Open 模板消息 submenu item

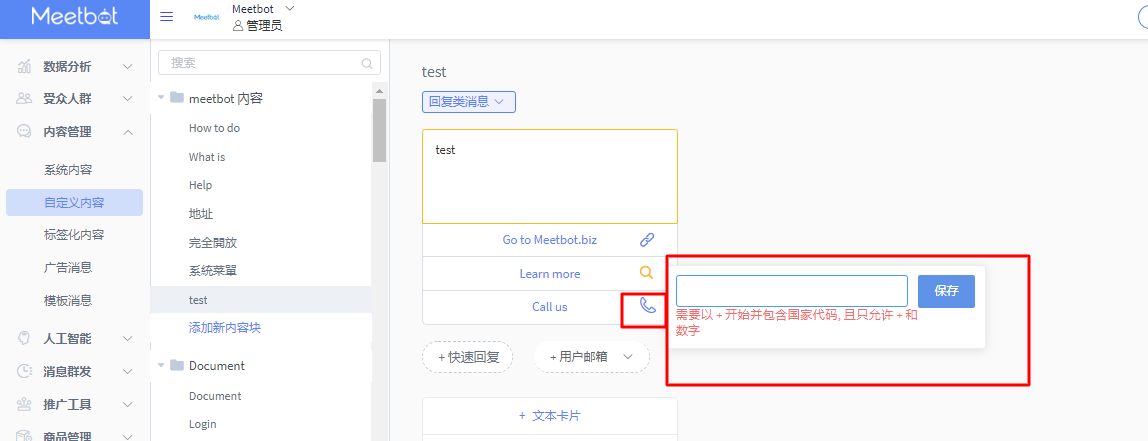68,300
